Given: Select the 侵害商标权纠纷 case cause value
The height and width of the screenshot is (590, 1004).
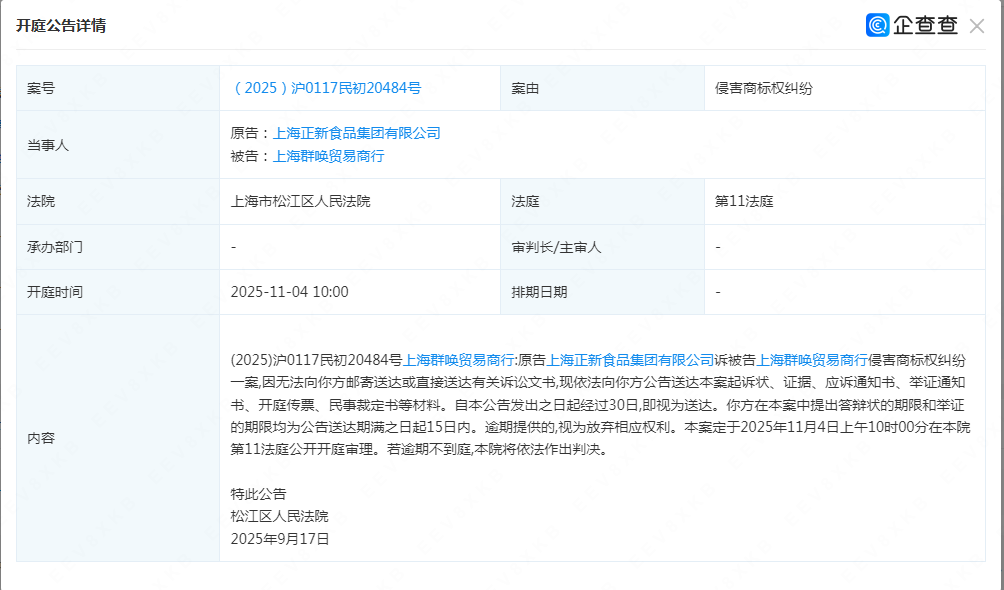Looking at the screenshot, I should pyautogui.click(x=764, y=88).
